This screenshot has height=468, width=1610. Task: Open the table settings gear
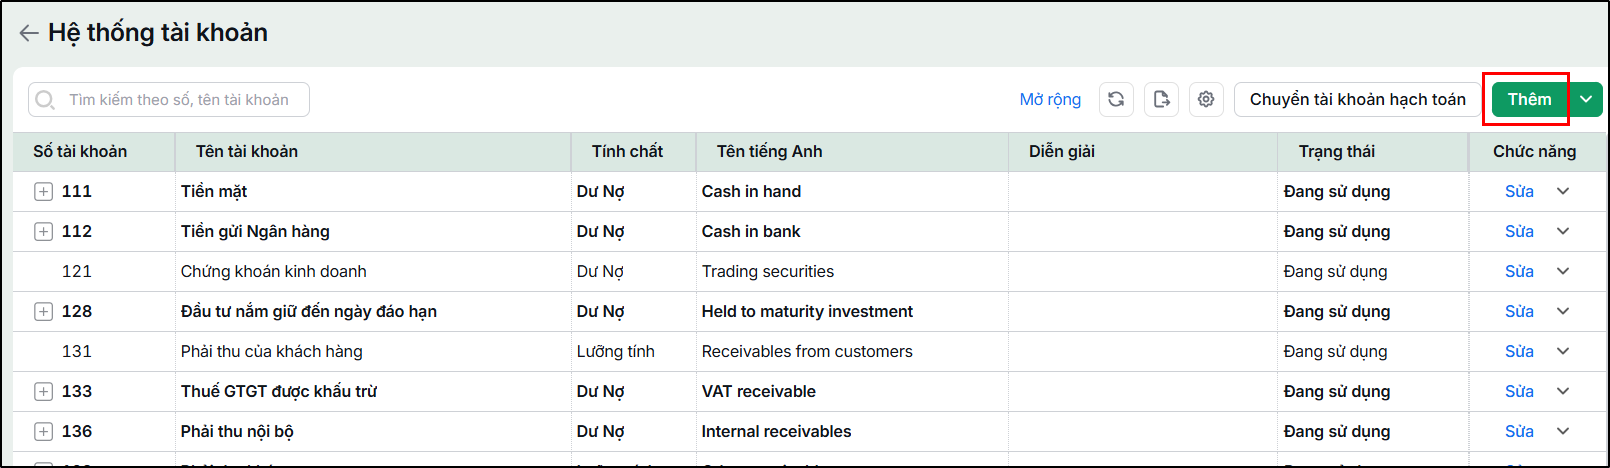tap(1206, 100)
